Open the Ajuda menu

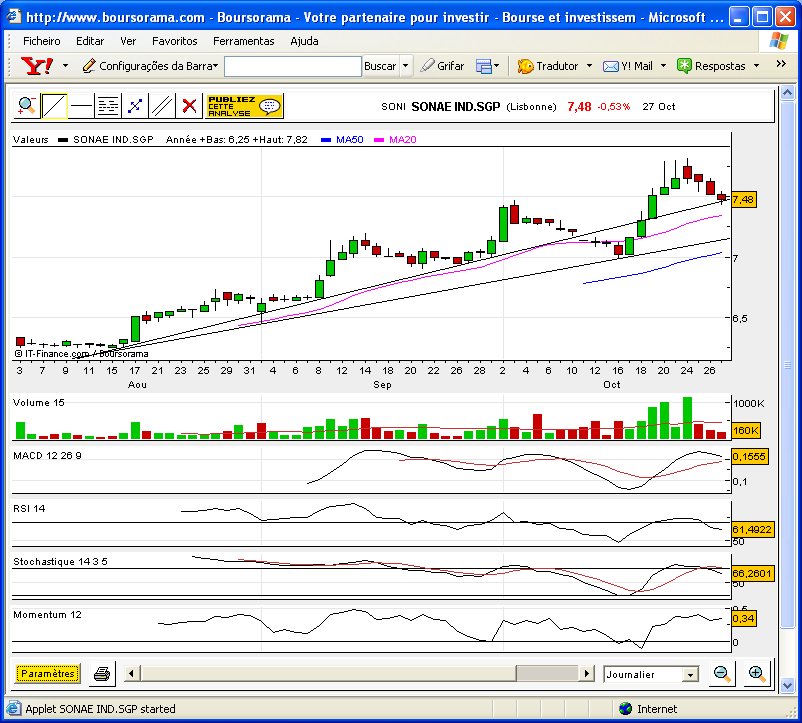304,41
